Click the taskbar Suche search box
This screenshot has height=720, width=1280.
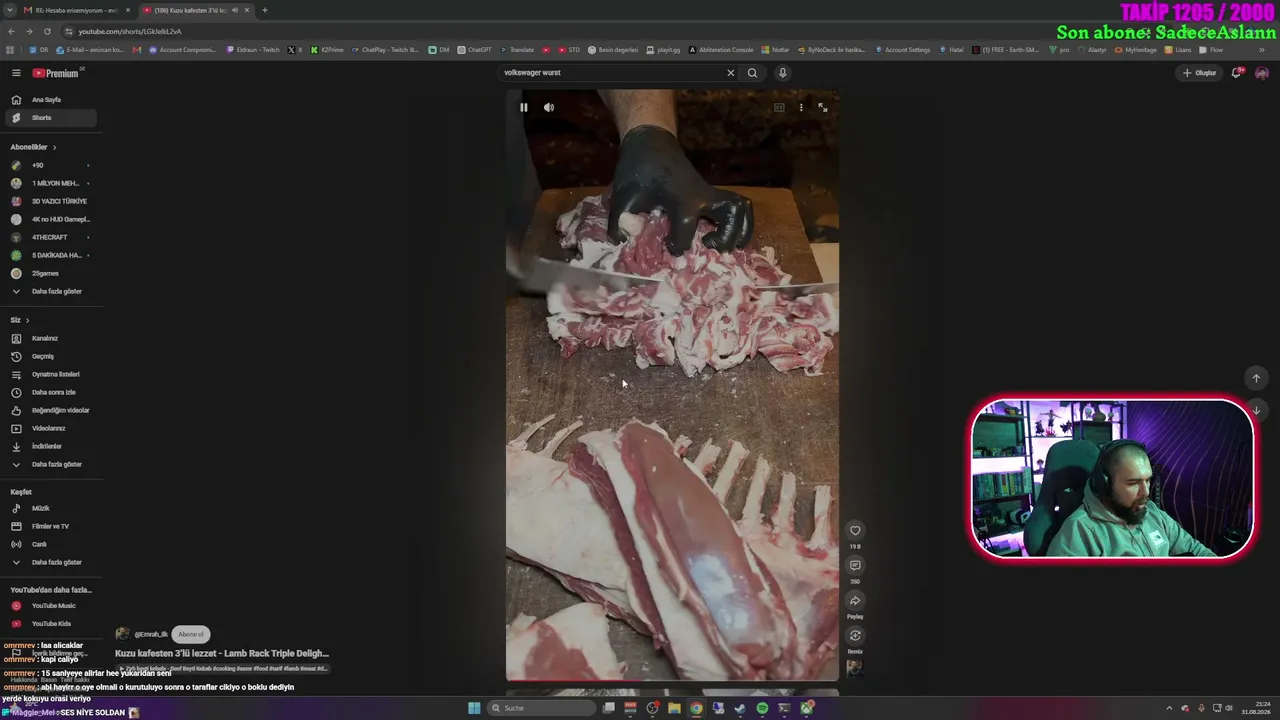[x=542, y=708]
